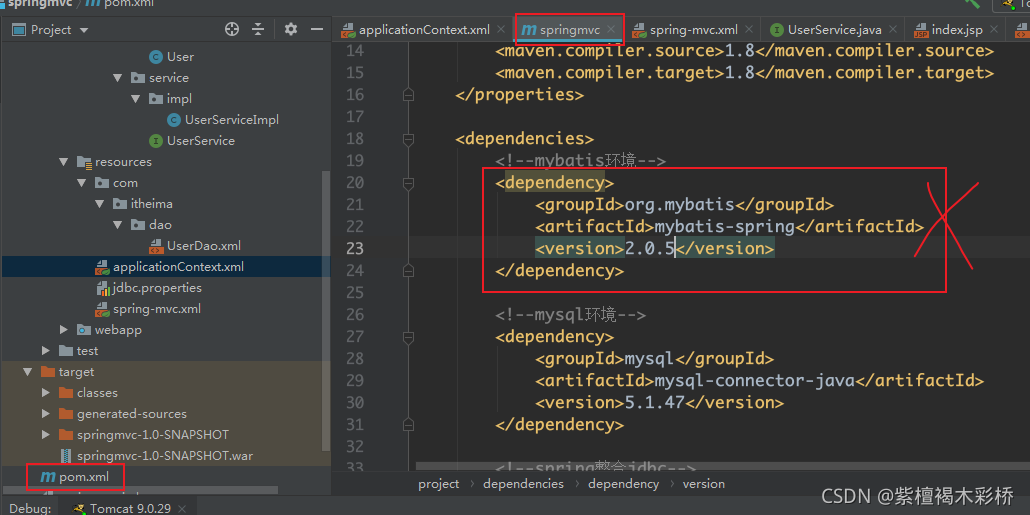Collapse the target folder

(28, 372)
